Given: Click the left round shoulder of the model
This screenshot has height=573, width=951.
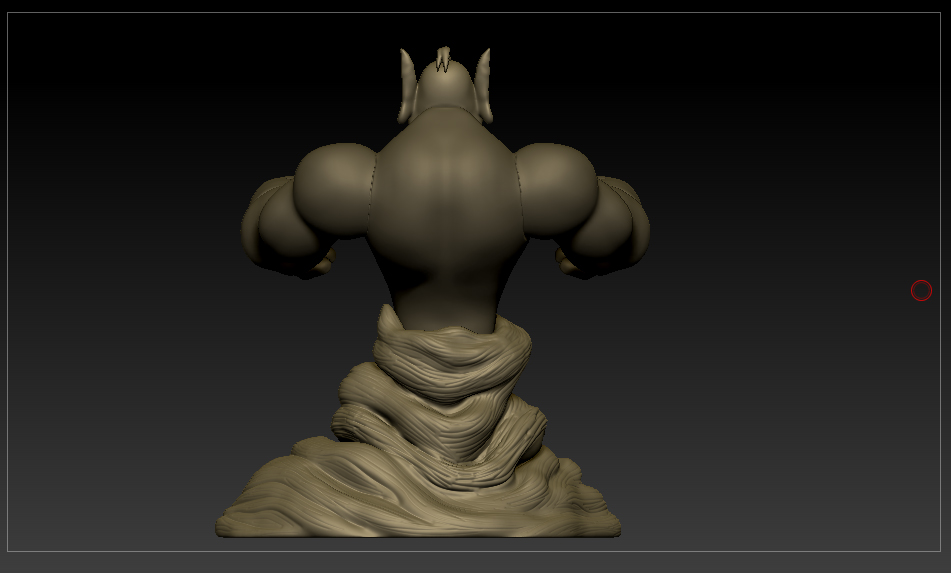Looking at the screenshot, I should click(335, 189).
